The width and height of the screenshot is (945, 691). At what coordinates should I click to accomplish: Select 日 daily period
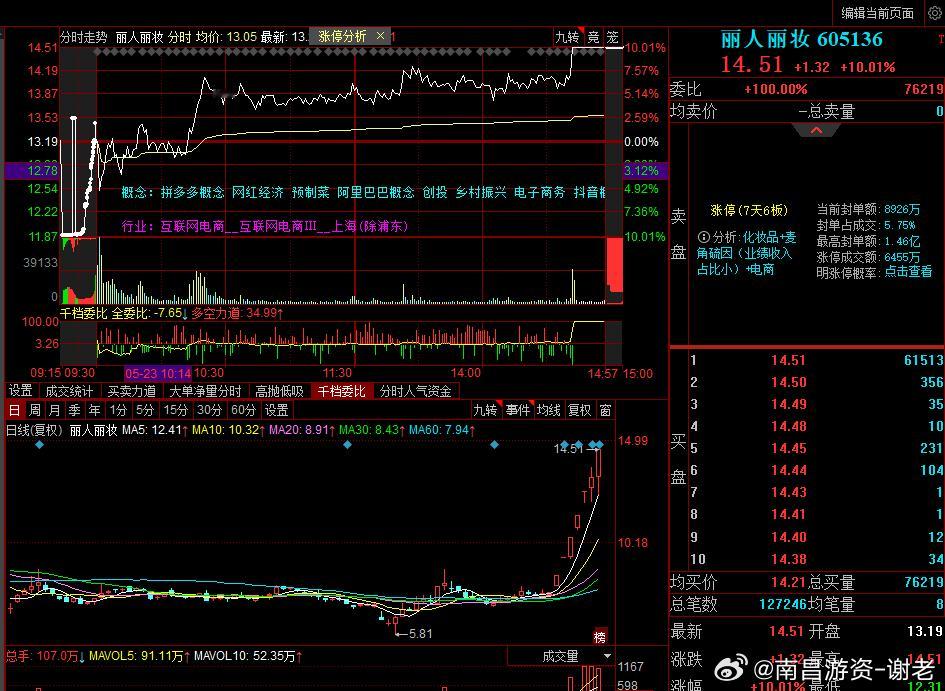point(14,410)
